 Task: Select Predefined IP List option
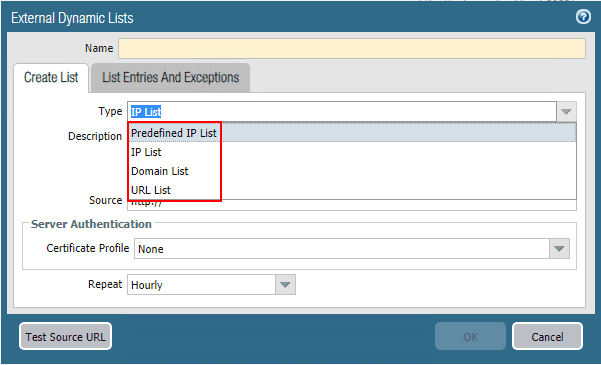352,133
